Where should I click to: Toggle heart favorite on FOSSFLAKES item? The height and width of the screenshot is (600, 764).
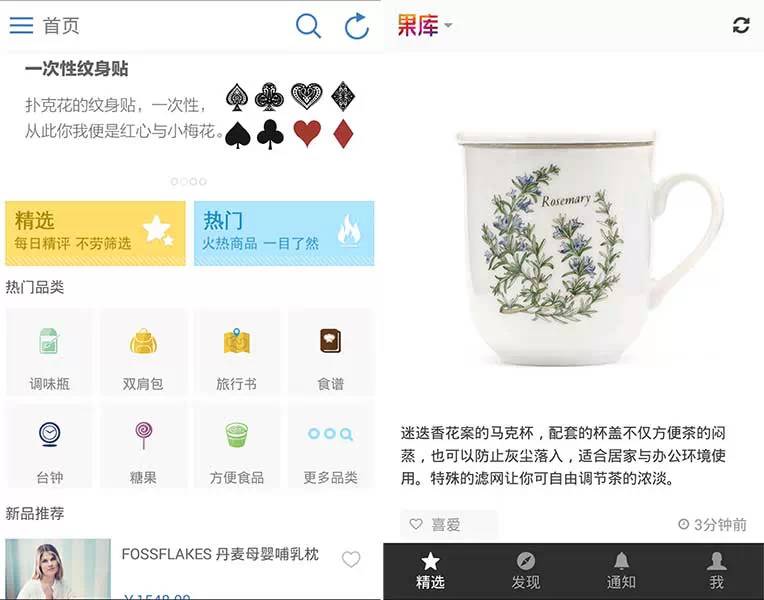(351, 559)
